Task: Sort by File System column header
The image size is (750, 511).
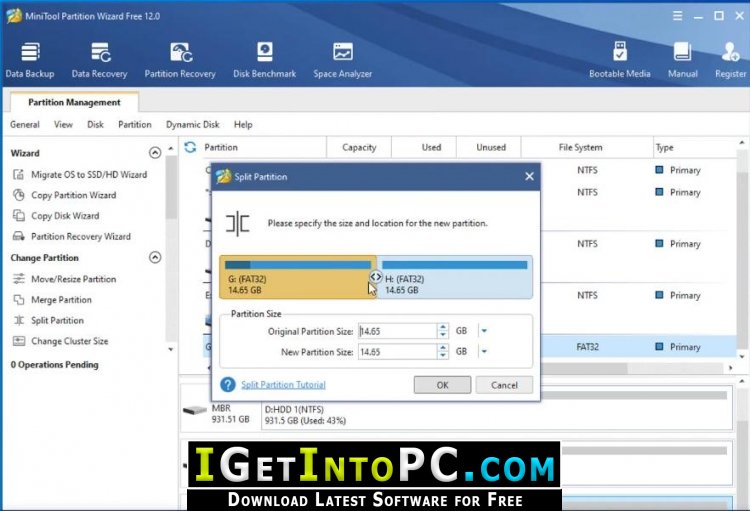Action: [x=580, y=147]
